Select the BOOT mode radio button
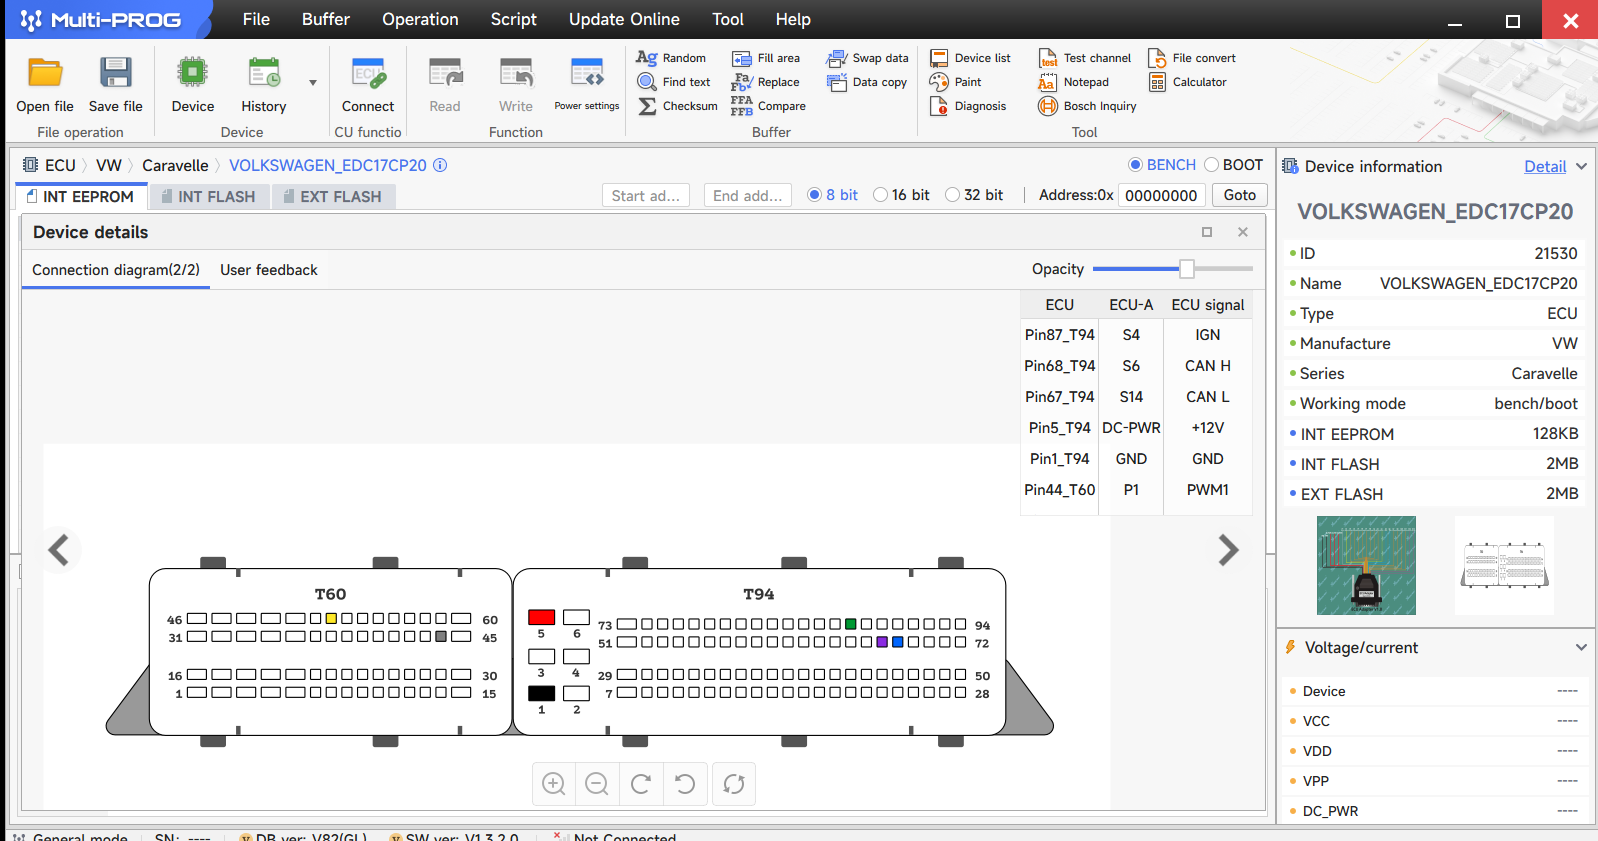The height and width of the screenshot is (841, 1598). pyautogui.click(x=1212, y=165)
